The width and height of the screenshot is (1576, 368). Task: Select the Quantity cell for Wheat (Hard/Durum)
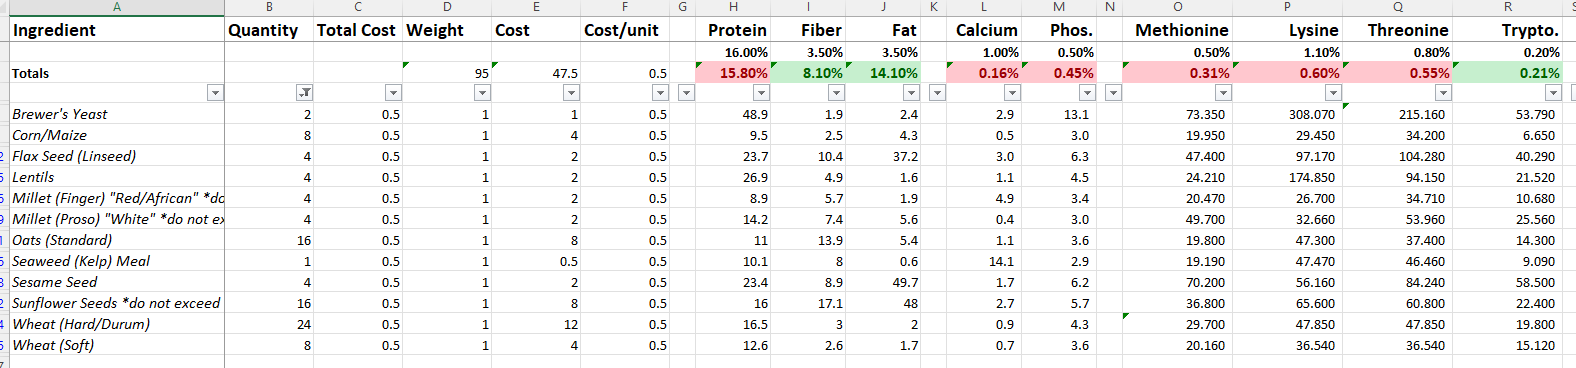269,324
